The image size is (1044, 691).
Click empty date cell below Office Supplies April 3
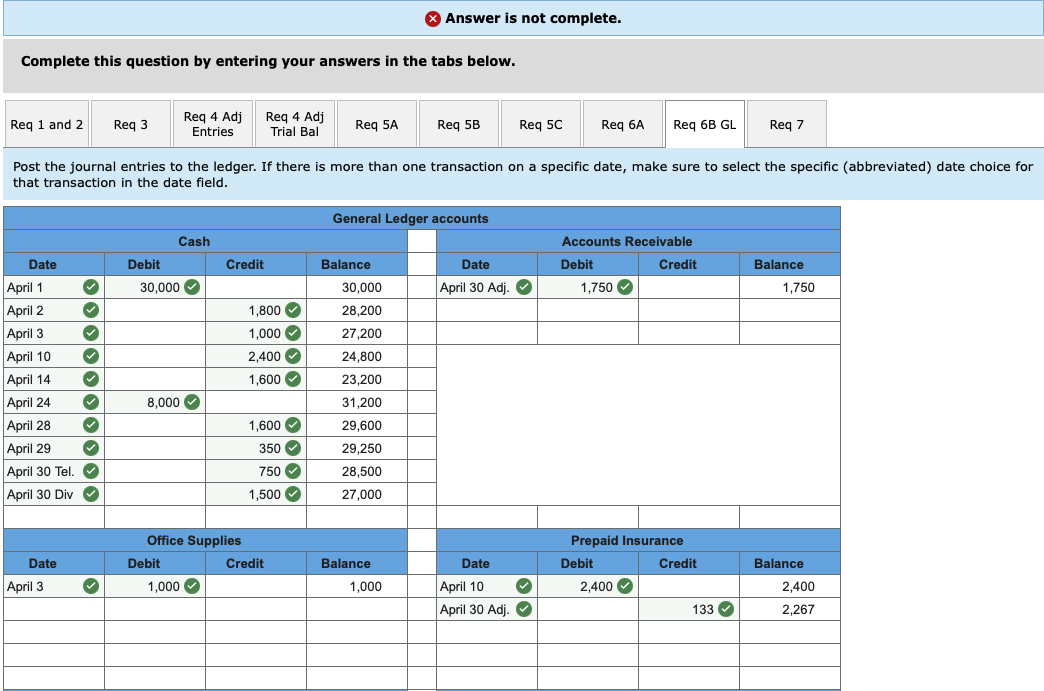click(x=54, y=609)
